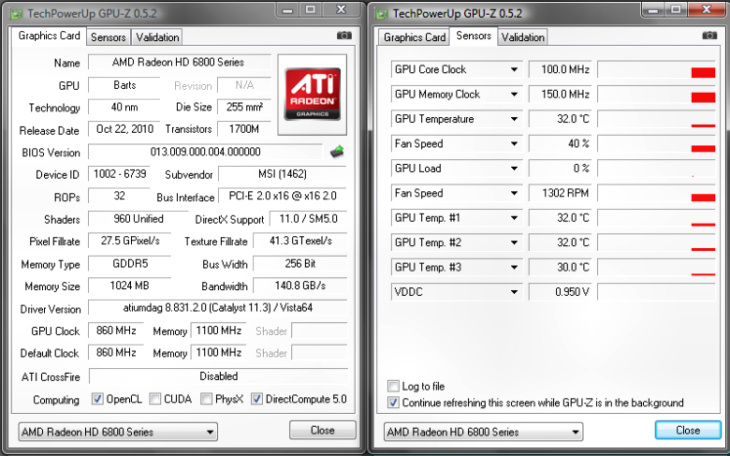
Task: Open the GPU Temp. #2 sensor dropdown
Action: tap(514, 243)
